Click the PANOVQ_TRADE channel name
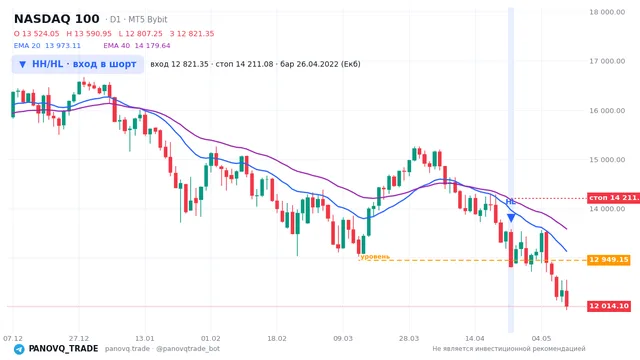The height and width of the screenshot is (360, 640). coord(63,349)
